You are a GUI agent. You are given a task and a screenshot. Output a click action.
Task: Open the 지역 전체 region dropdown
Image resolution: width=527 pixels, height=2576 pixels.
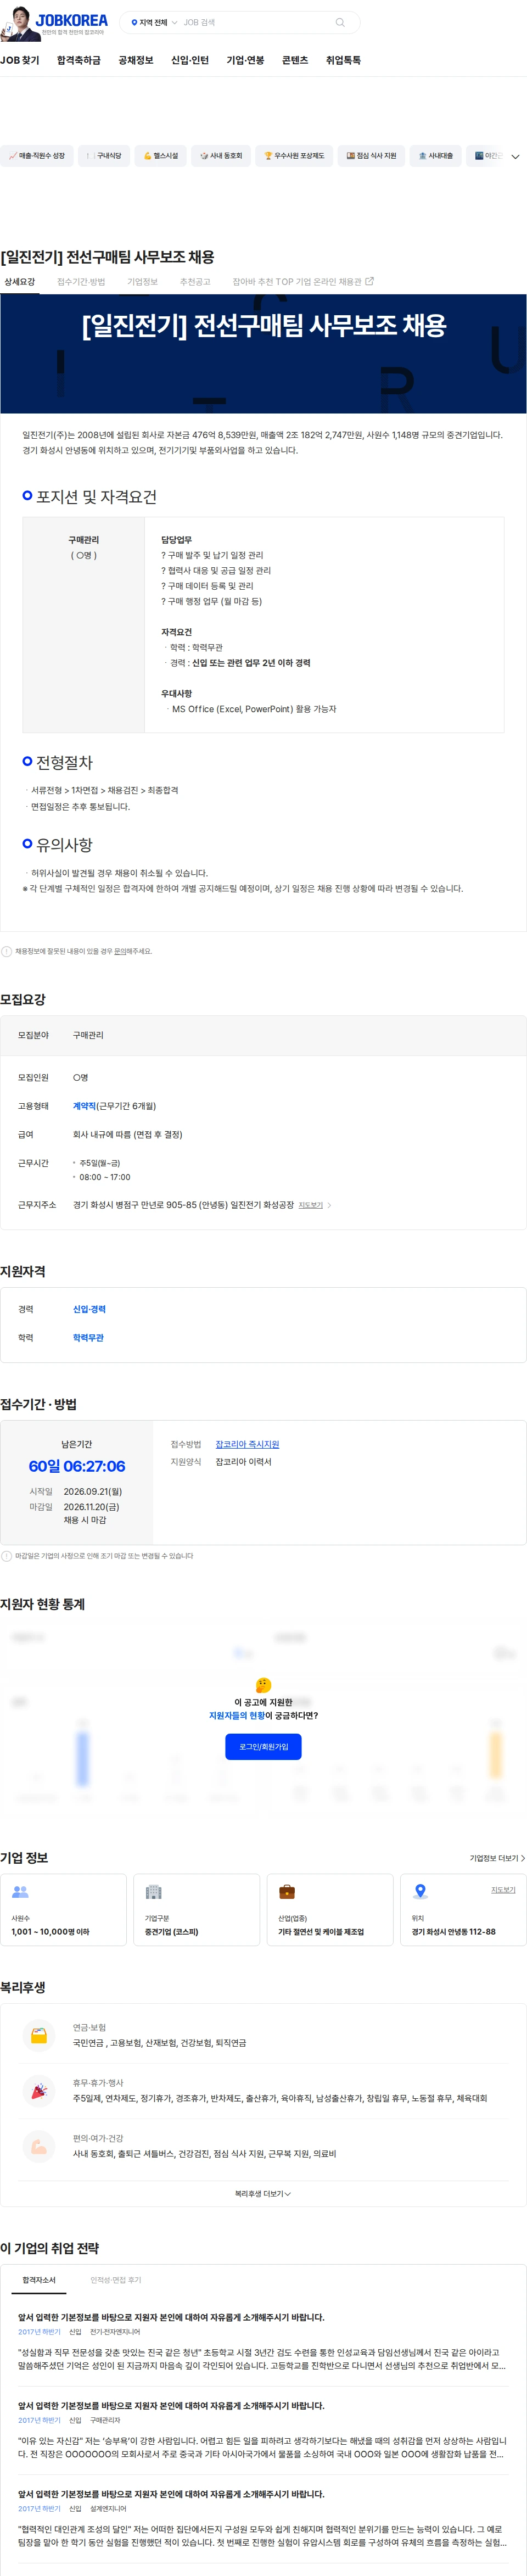(x=154, y=22)
